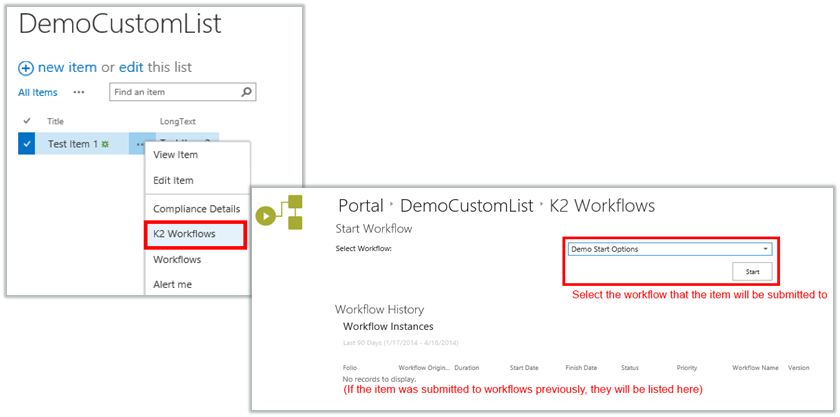Click the DemoCustomList page title

pyautogui.click(x=120, y=24)
